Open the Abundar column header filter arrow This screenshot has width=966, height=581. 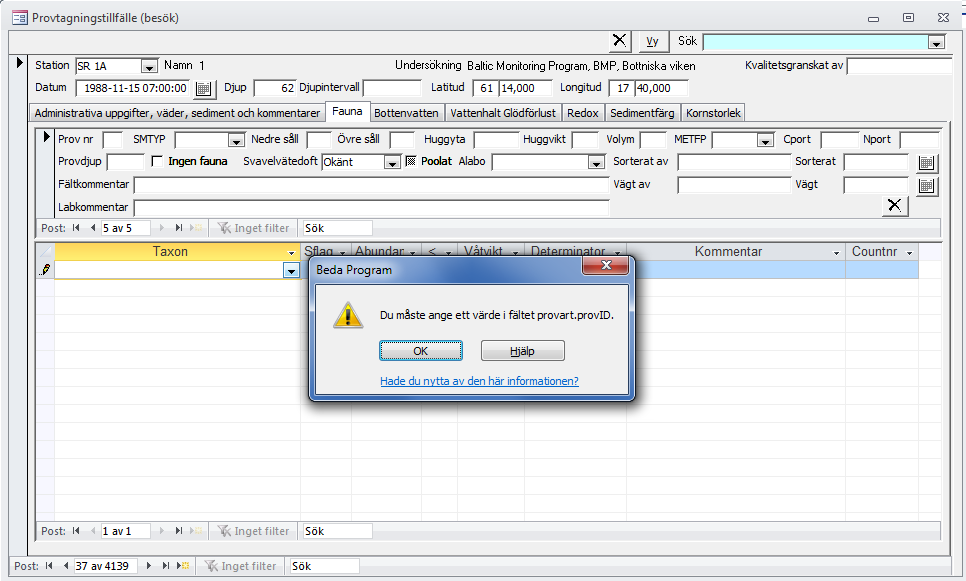(x=413, y=253)
